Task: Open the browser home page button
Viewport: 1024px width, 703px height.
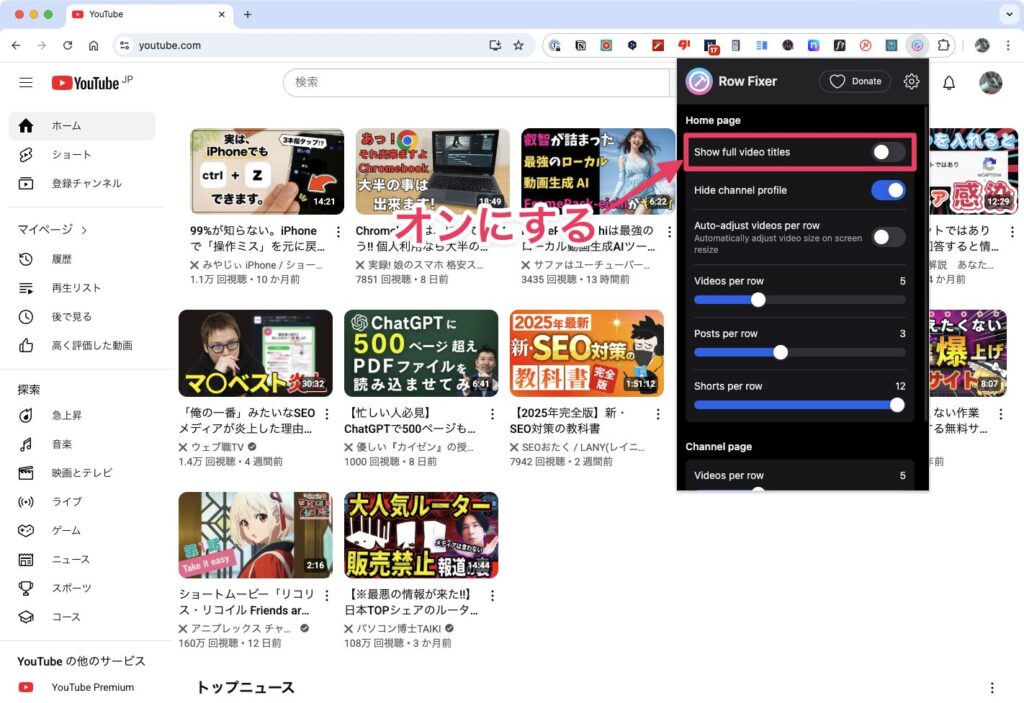Action: (93, 45)
